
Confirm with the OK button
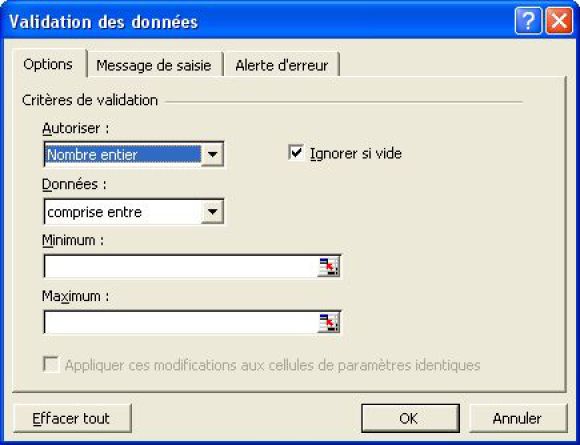(x=410, y=418)
